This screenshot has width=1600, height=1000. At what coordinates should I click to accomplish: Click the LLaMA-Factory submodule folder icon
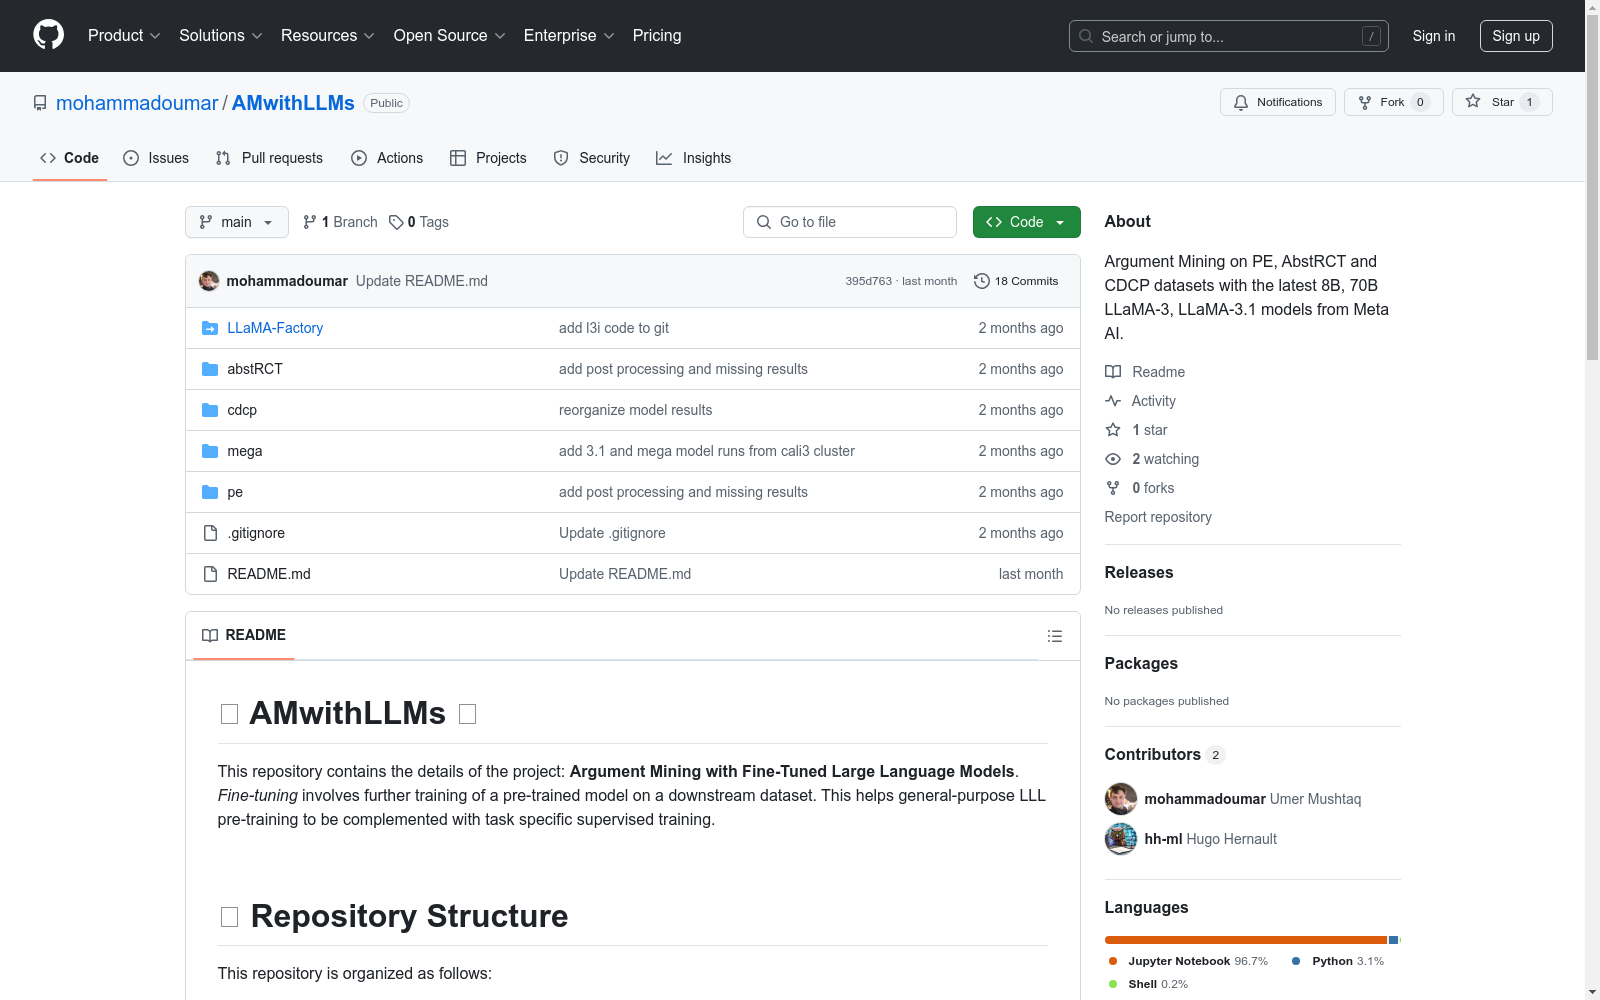point(210,328)
